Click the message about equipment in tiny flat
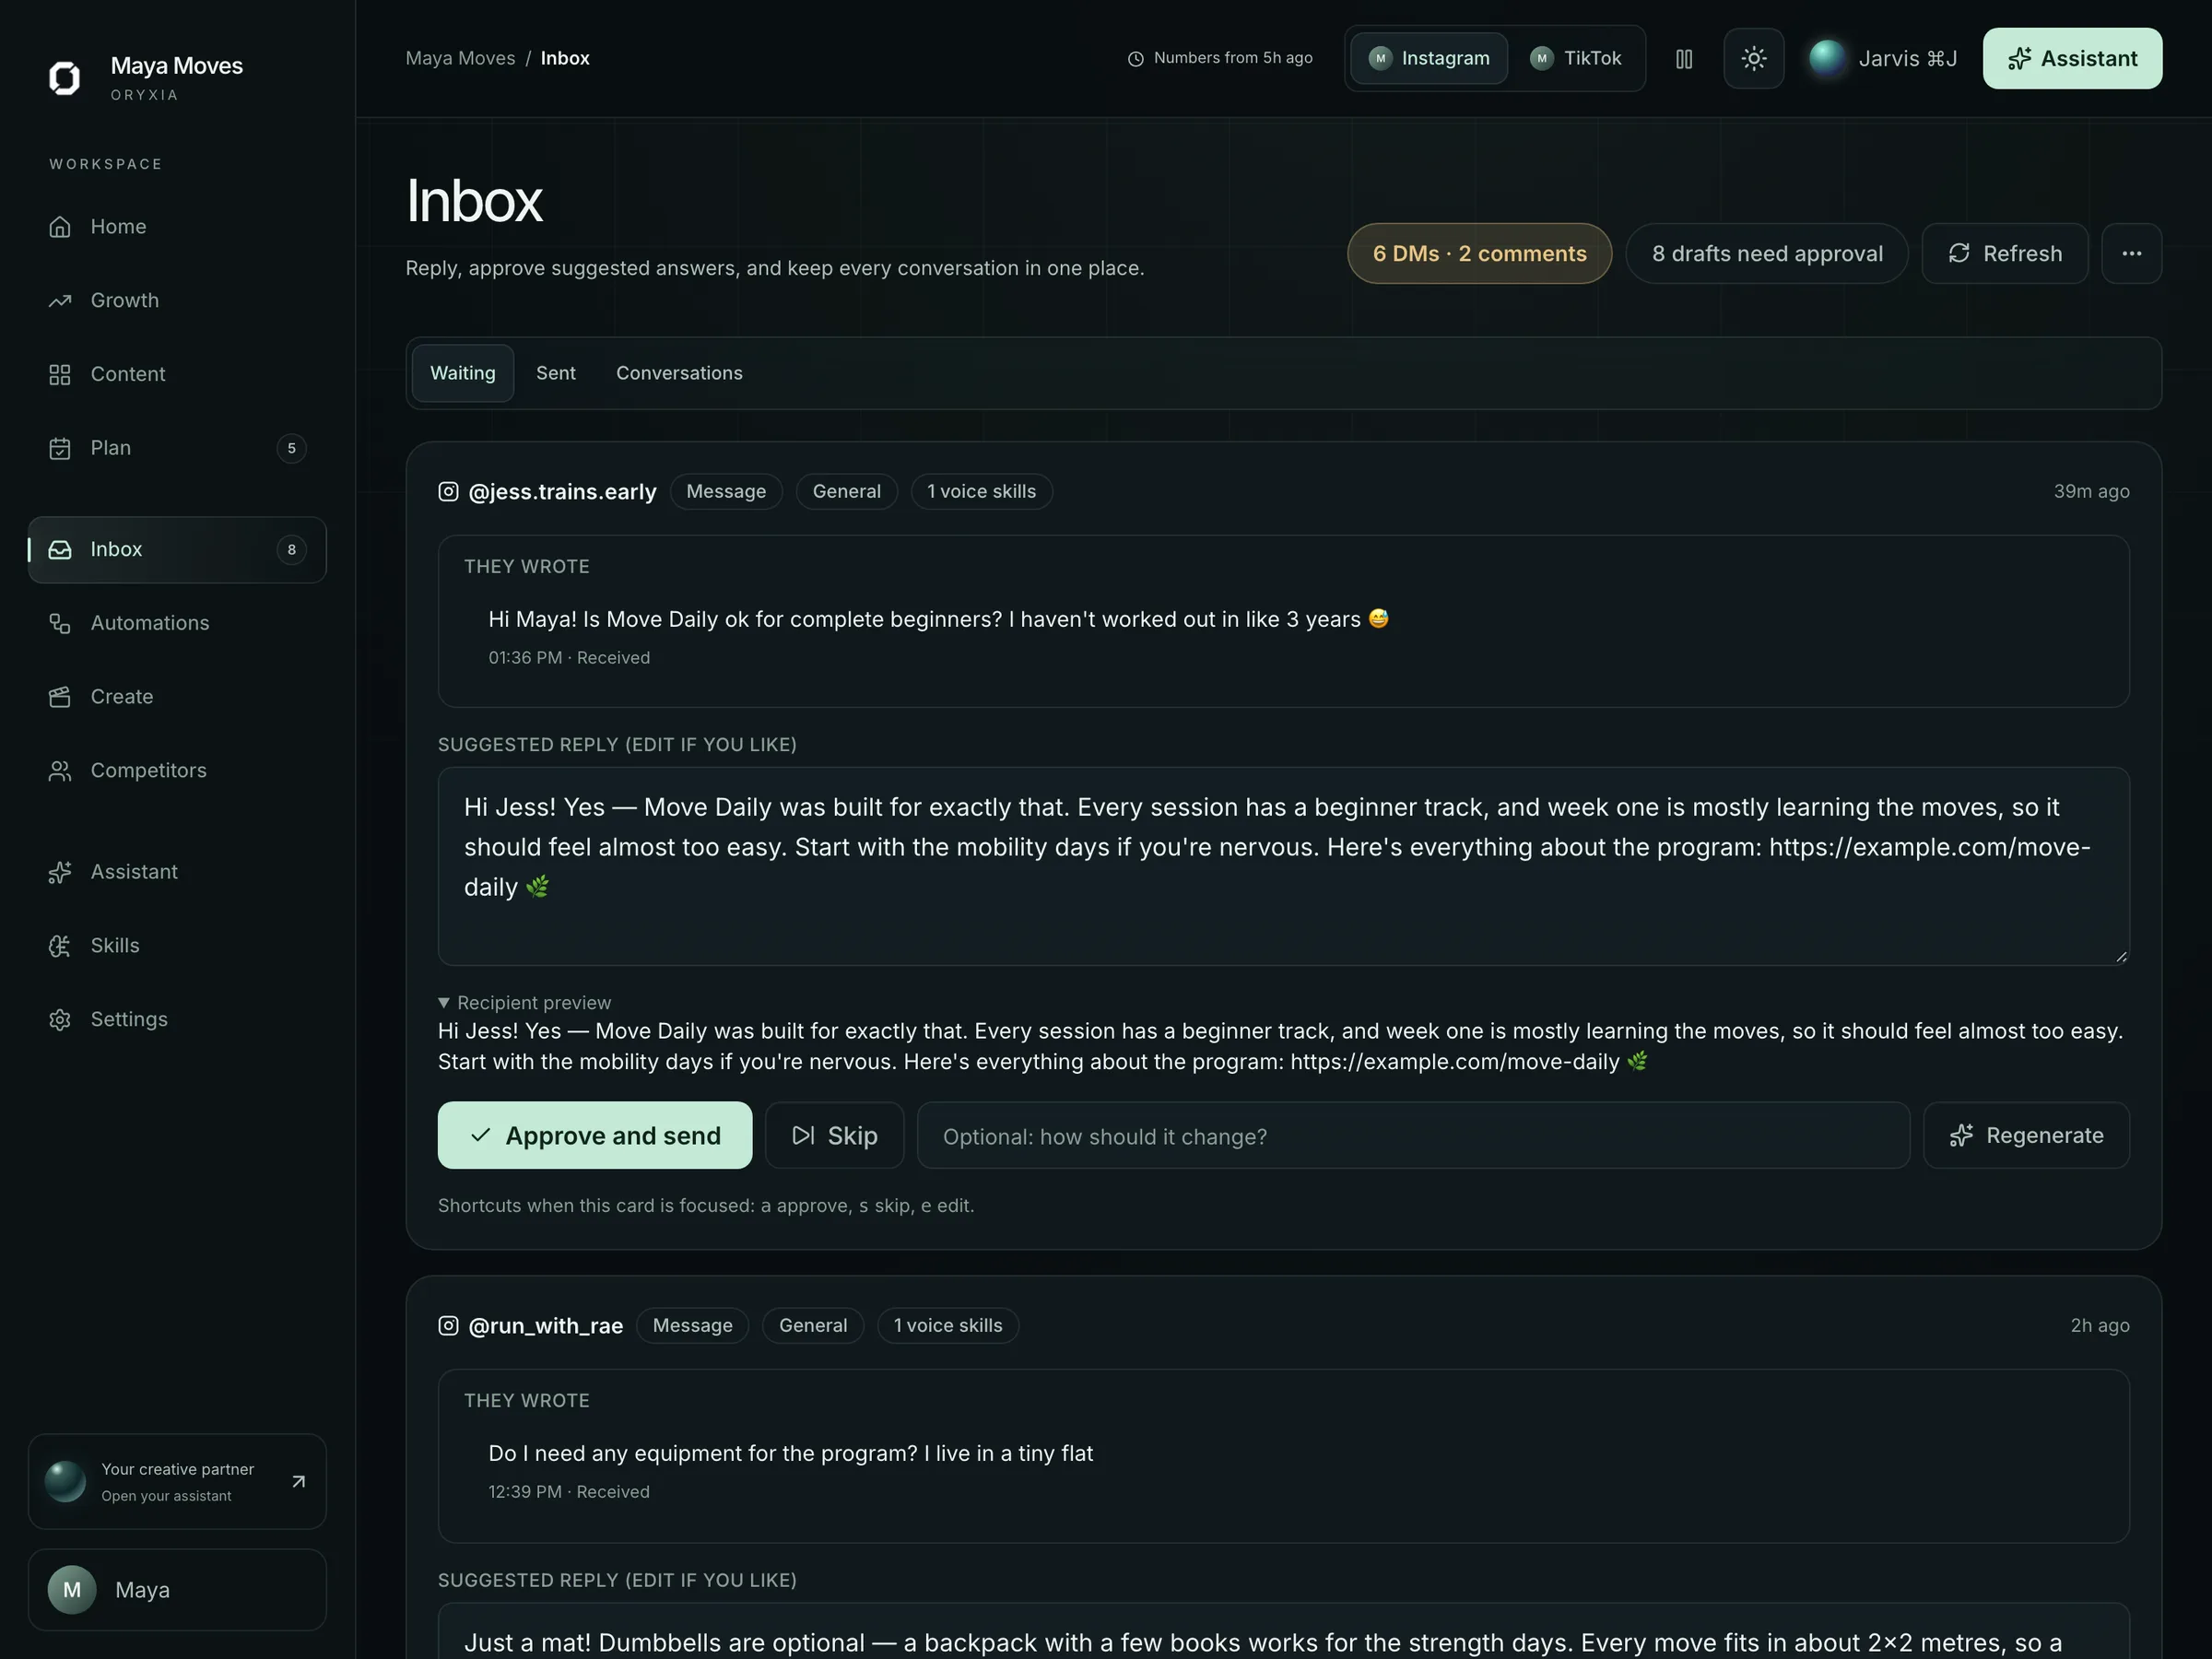 point(790,1453)
